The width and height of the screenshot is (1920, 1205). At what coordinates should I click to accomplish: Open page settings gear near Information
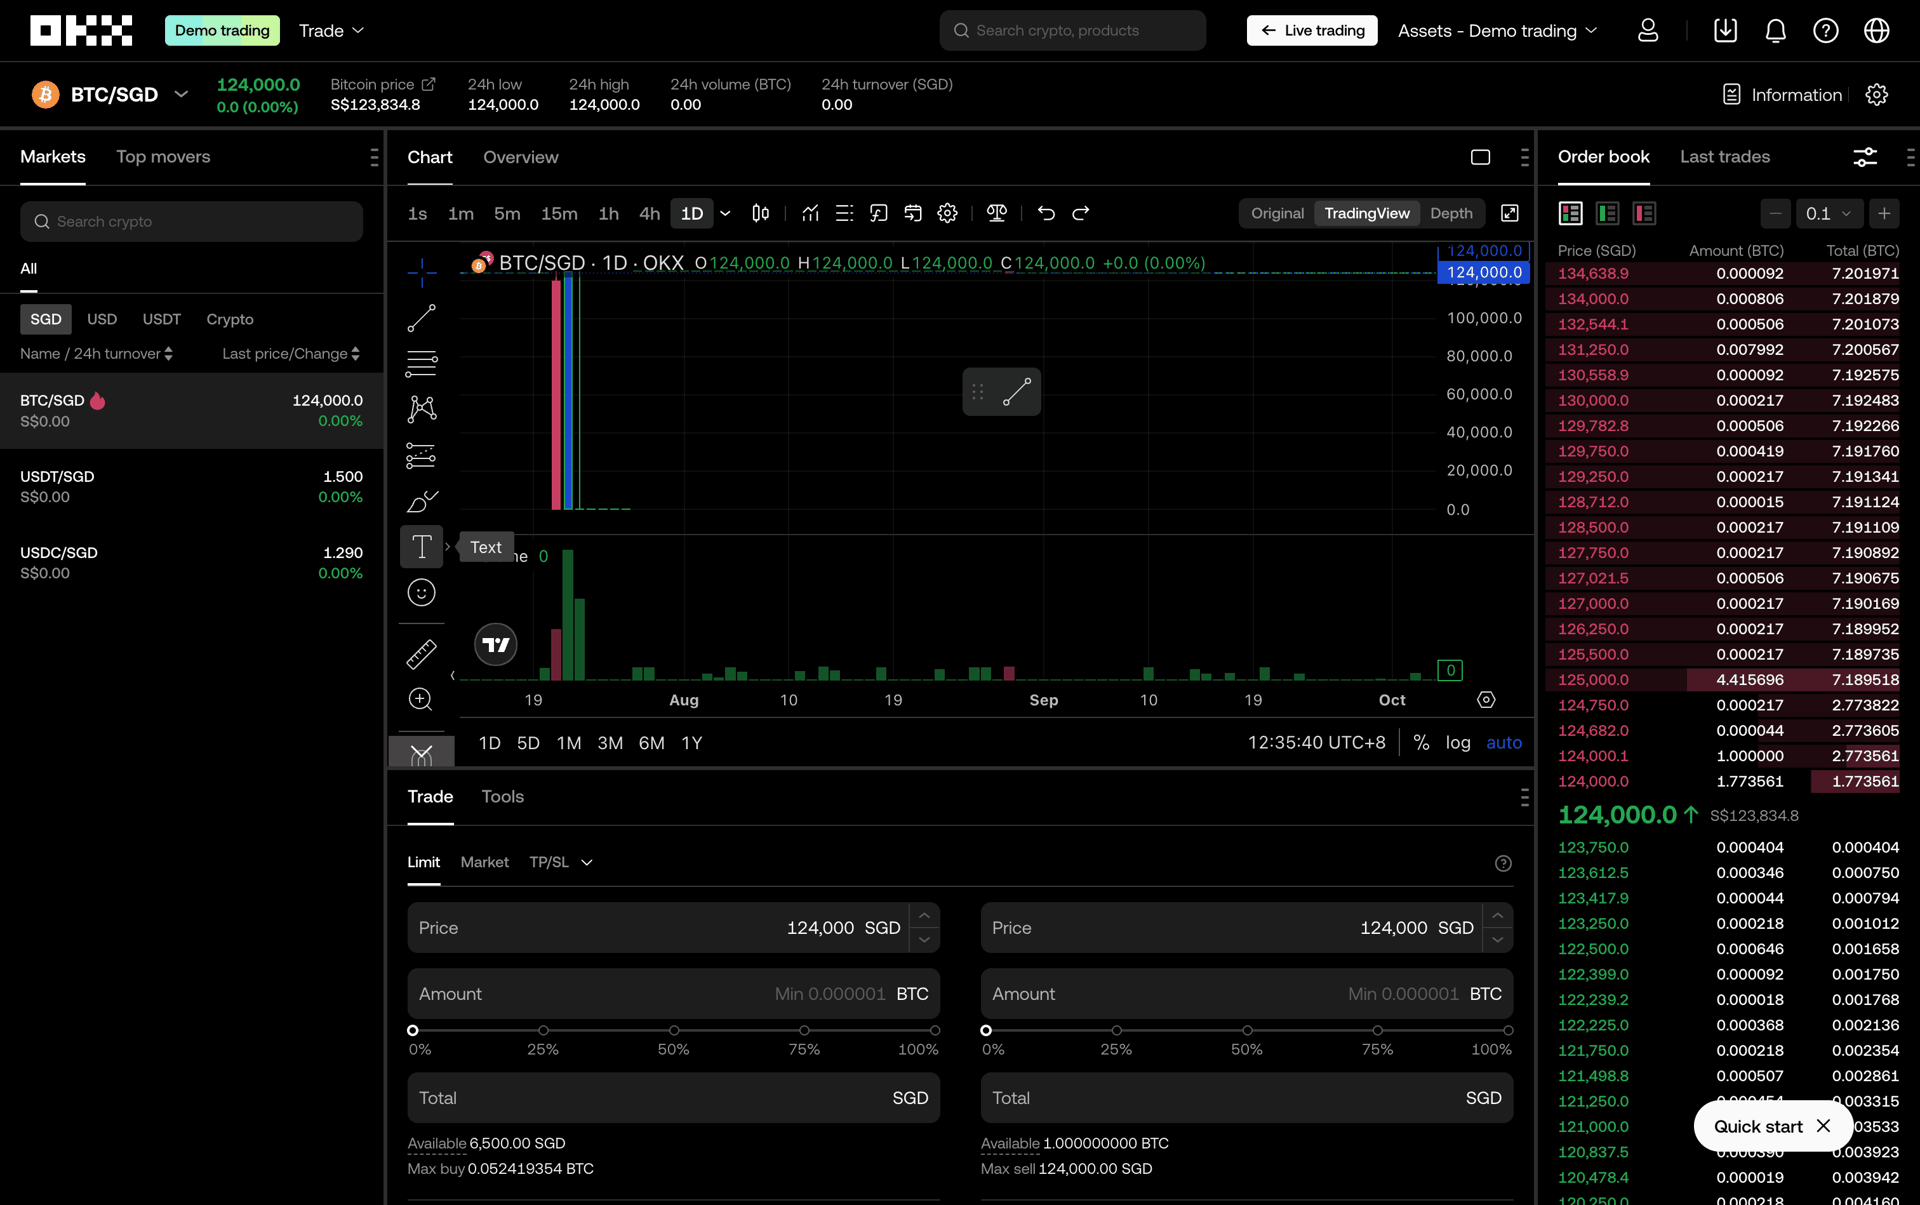tap(1877, 95)
